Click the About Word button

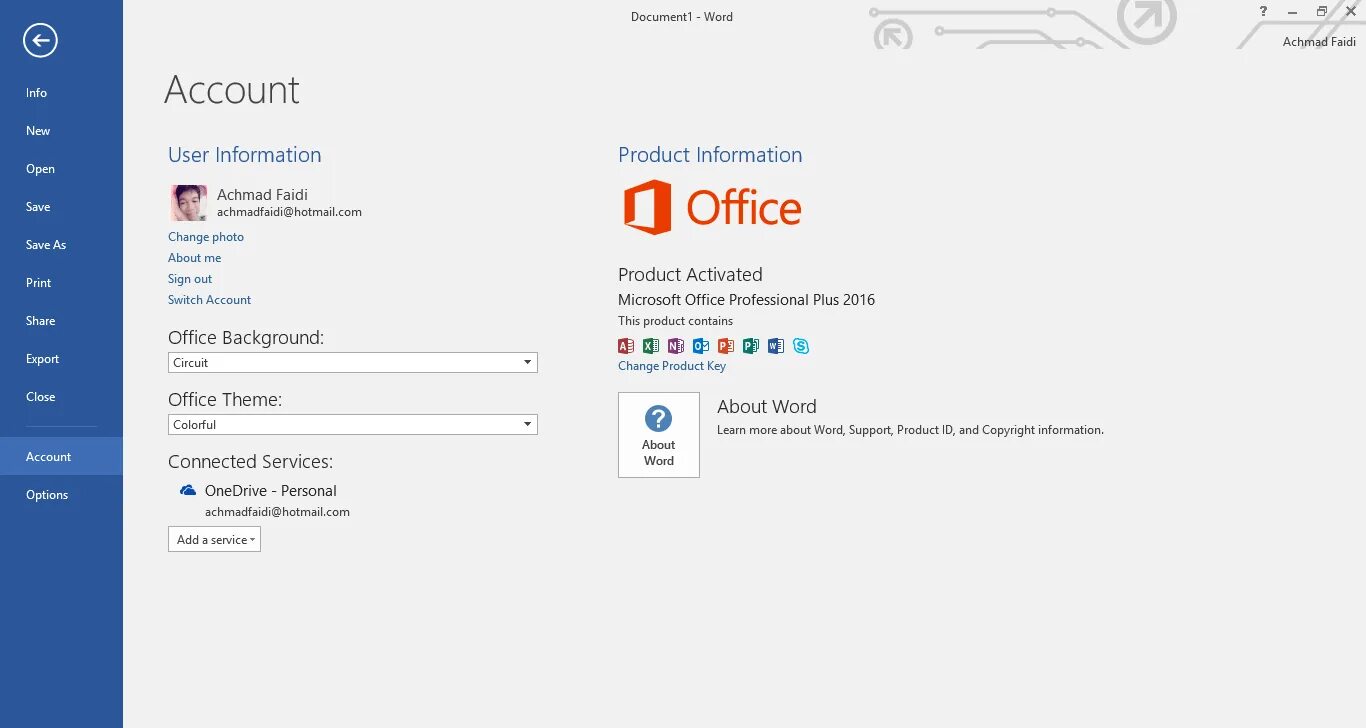coord(659,435)
